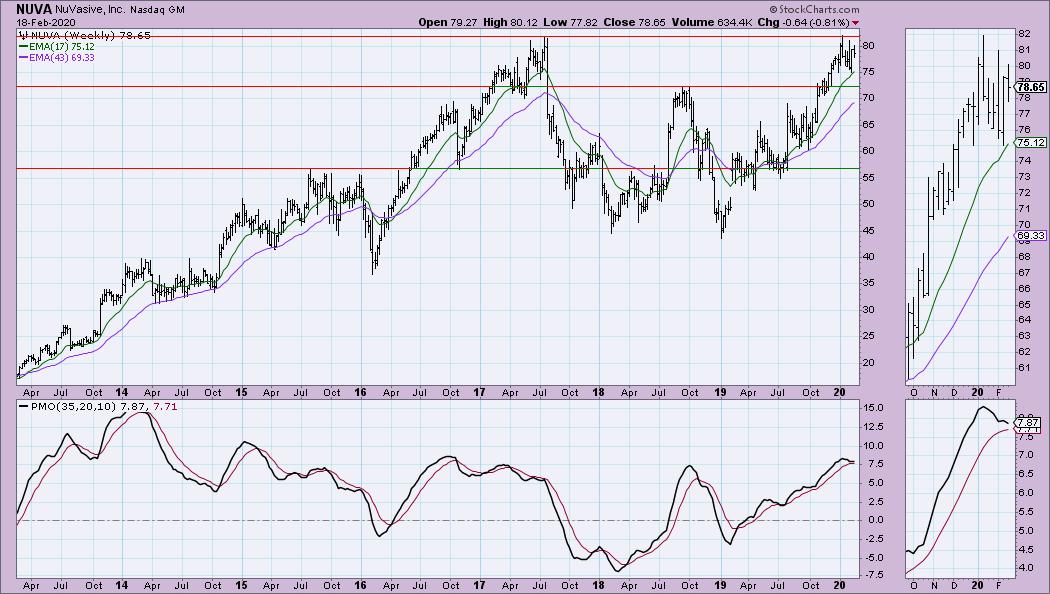Click the Low 77.82 value

coord(570,23)
